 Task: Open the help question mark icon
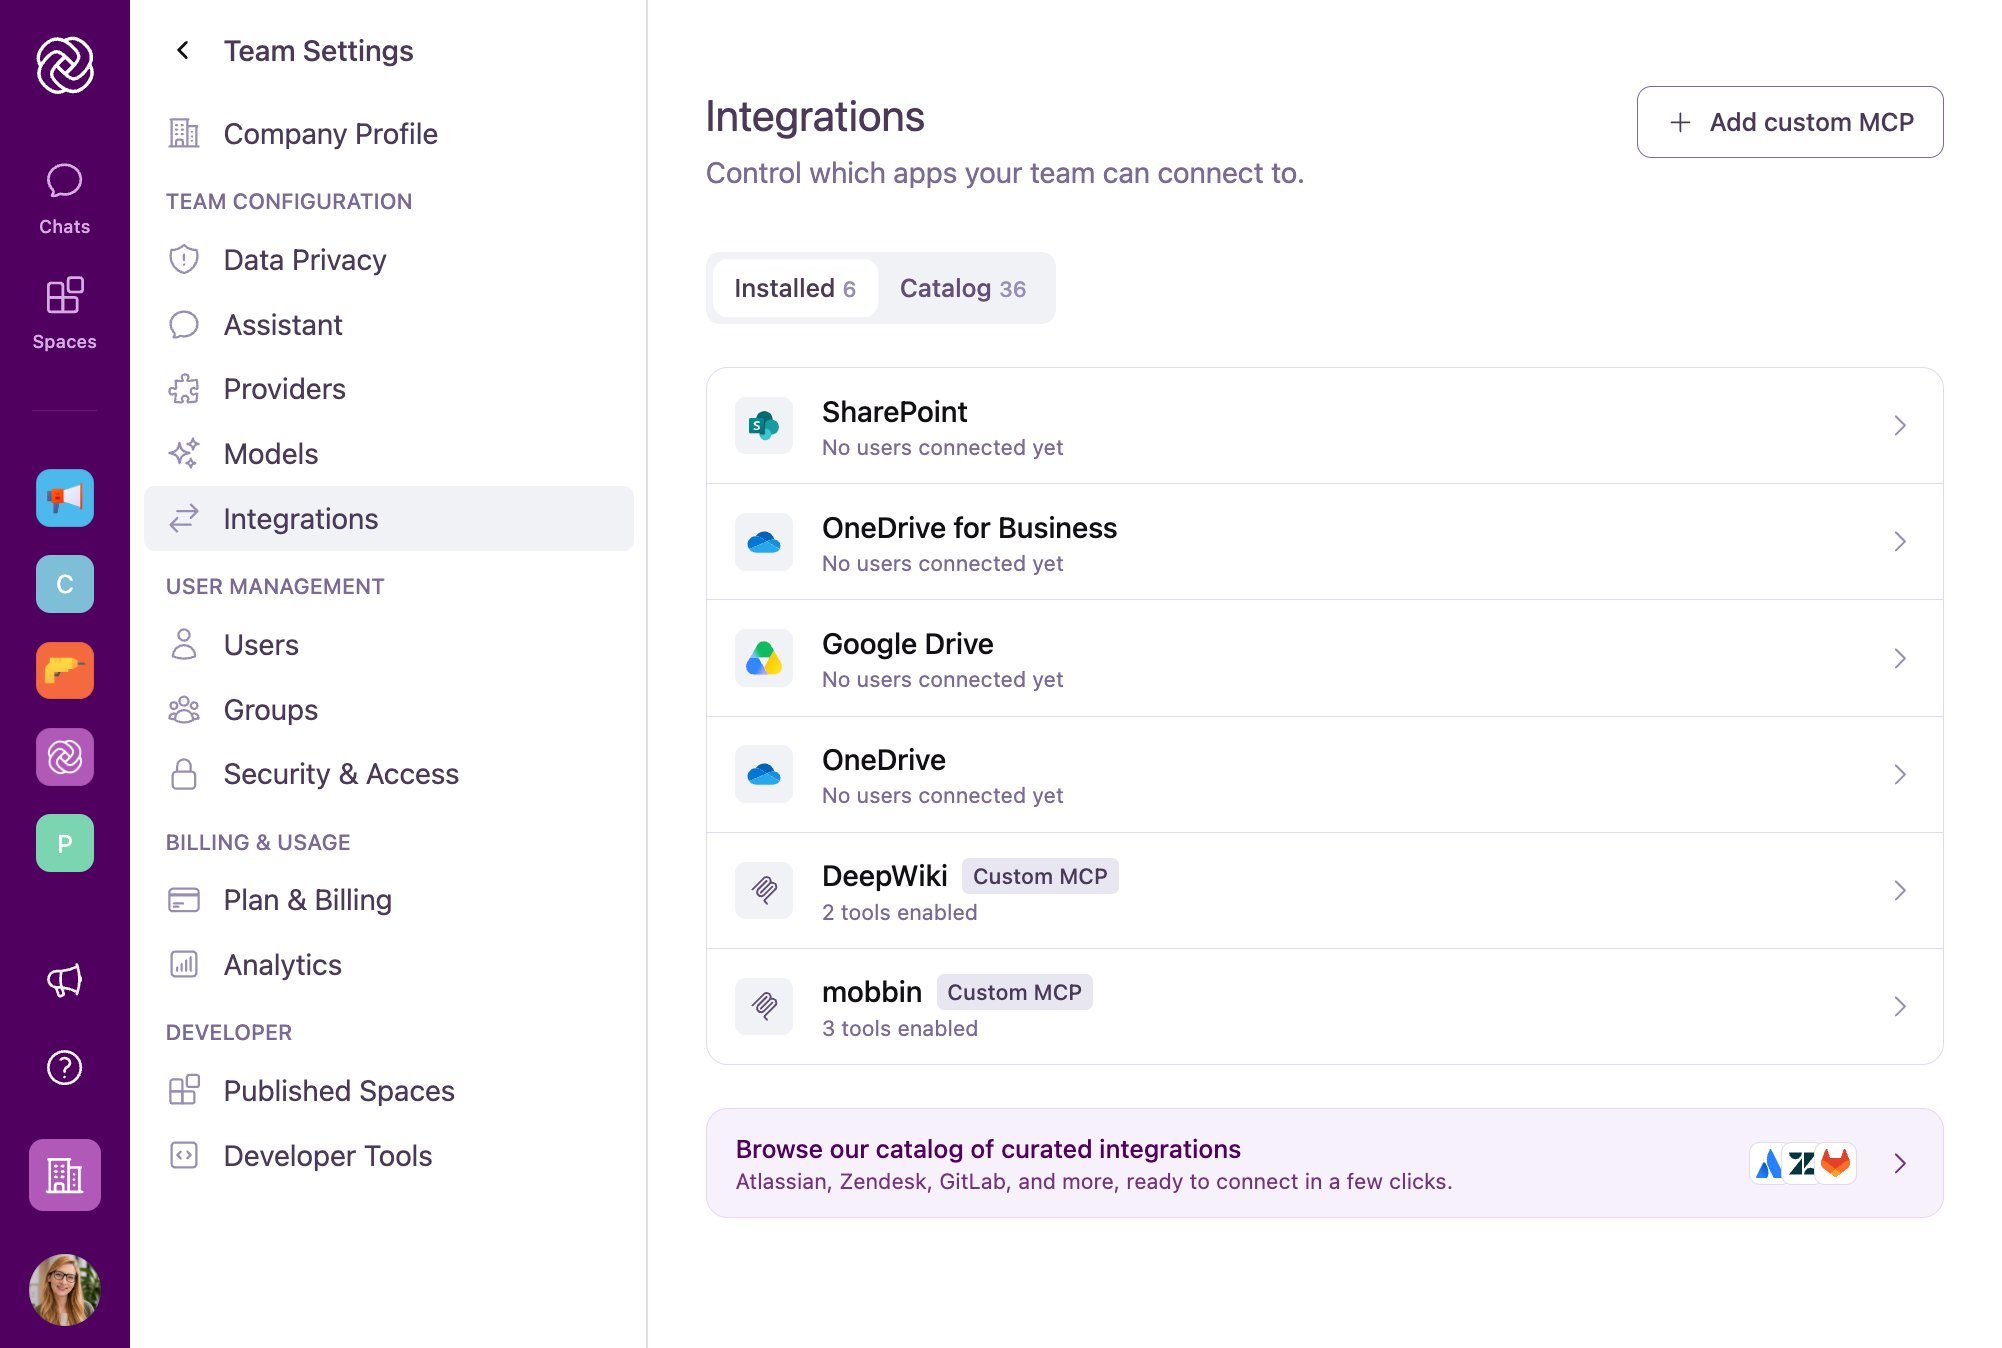coord(65,1068)
